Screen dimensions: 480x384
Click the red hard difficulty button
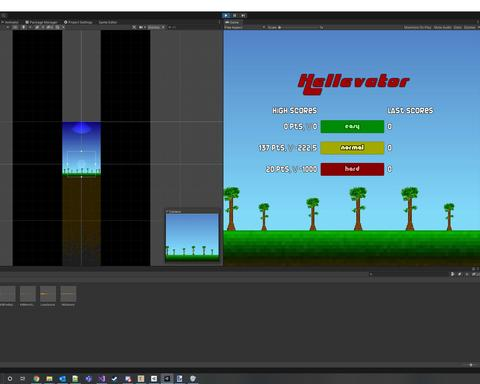[x=352, y=169]
